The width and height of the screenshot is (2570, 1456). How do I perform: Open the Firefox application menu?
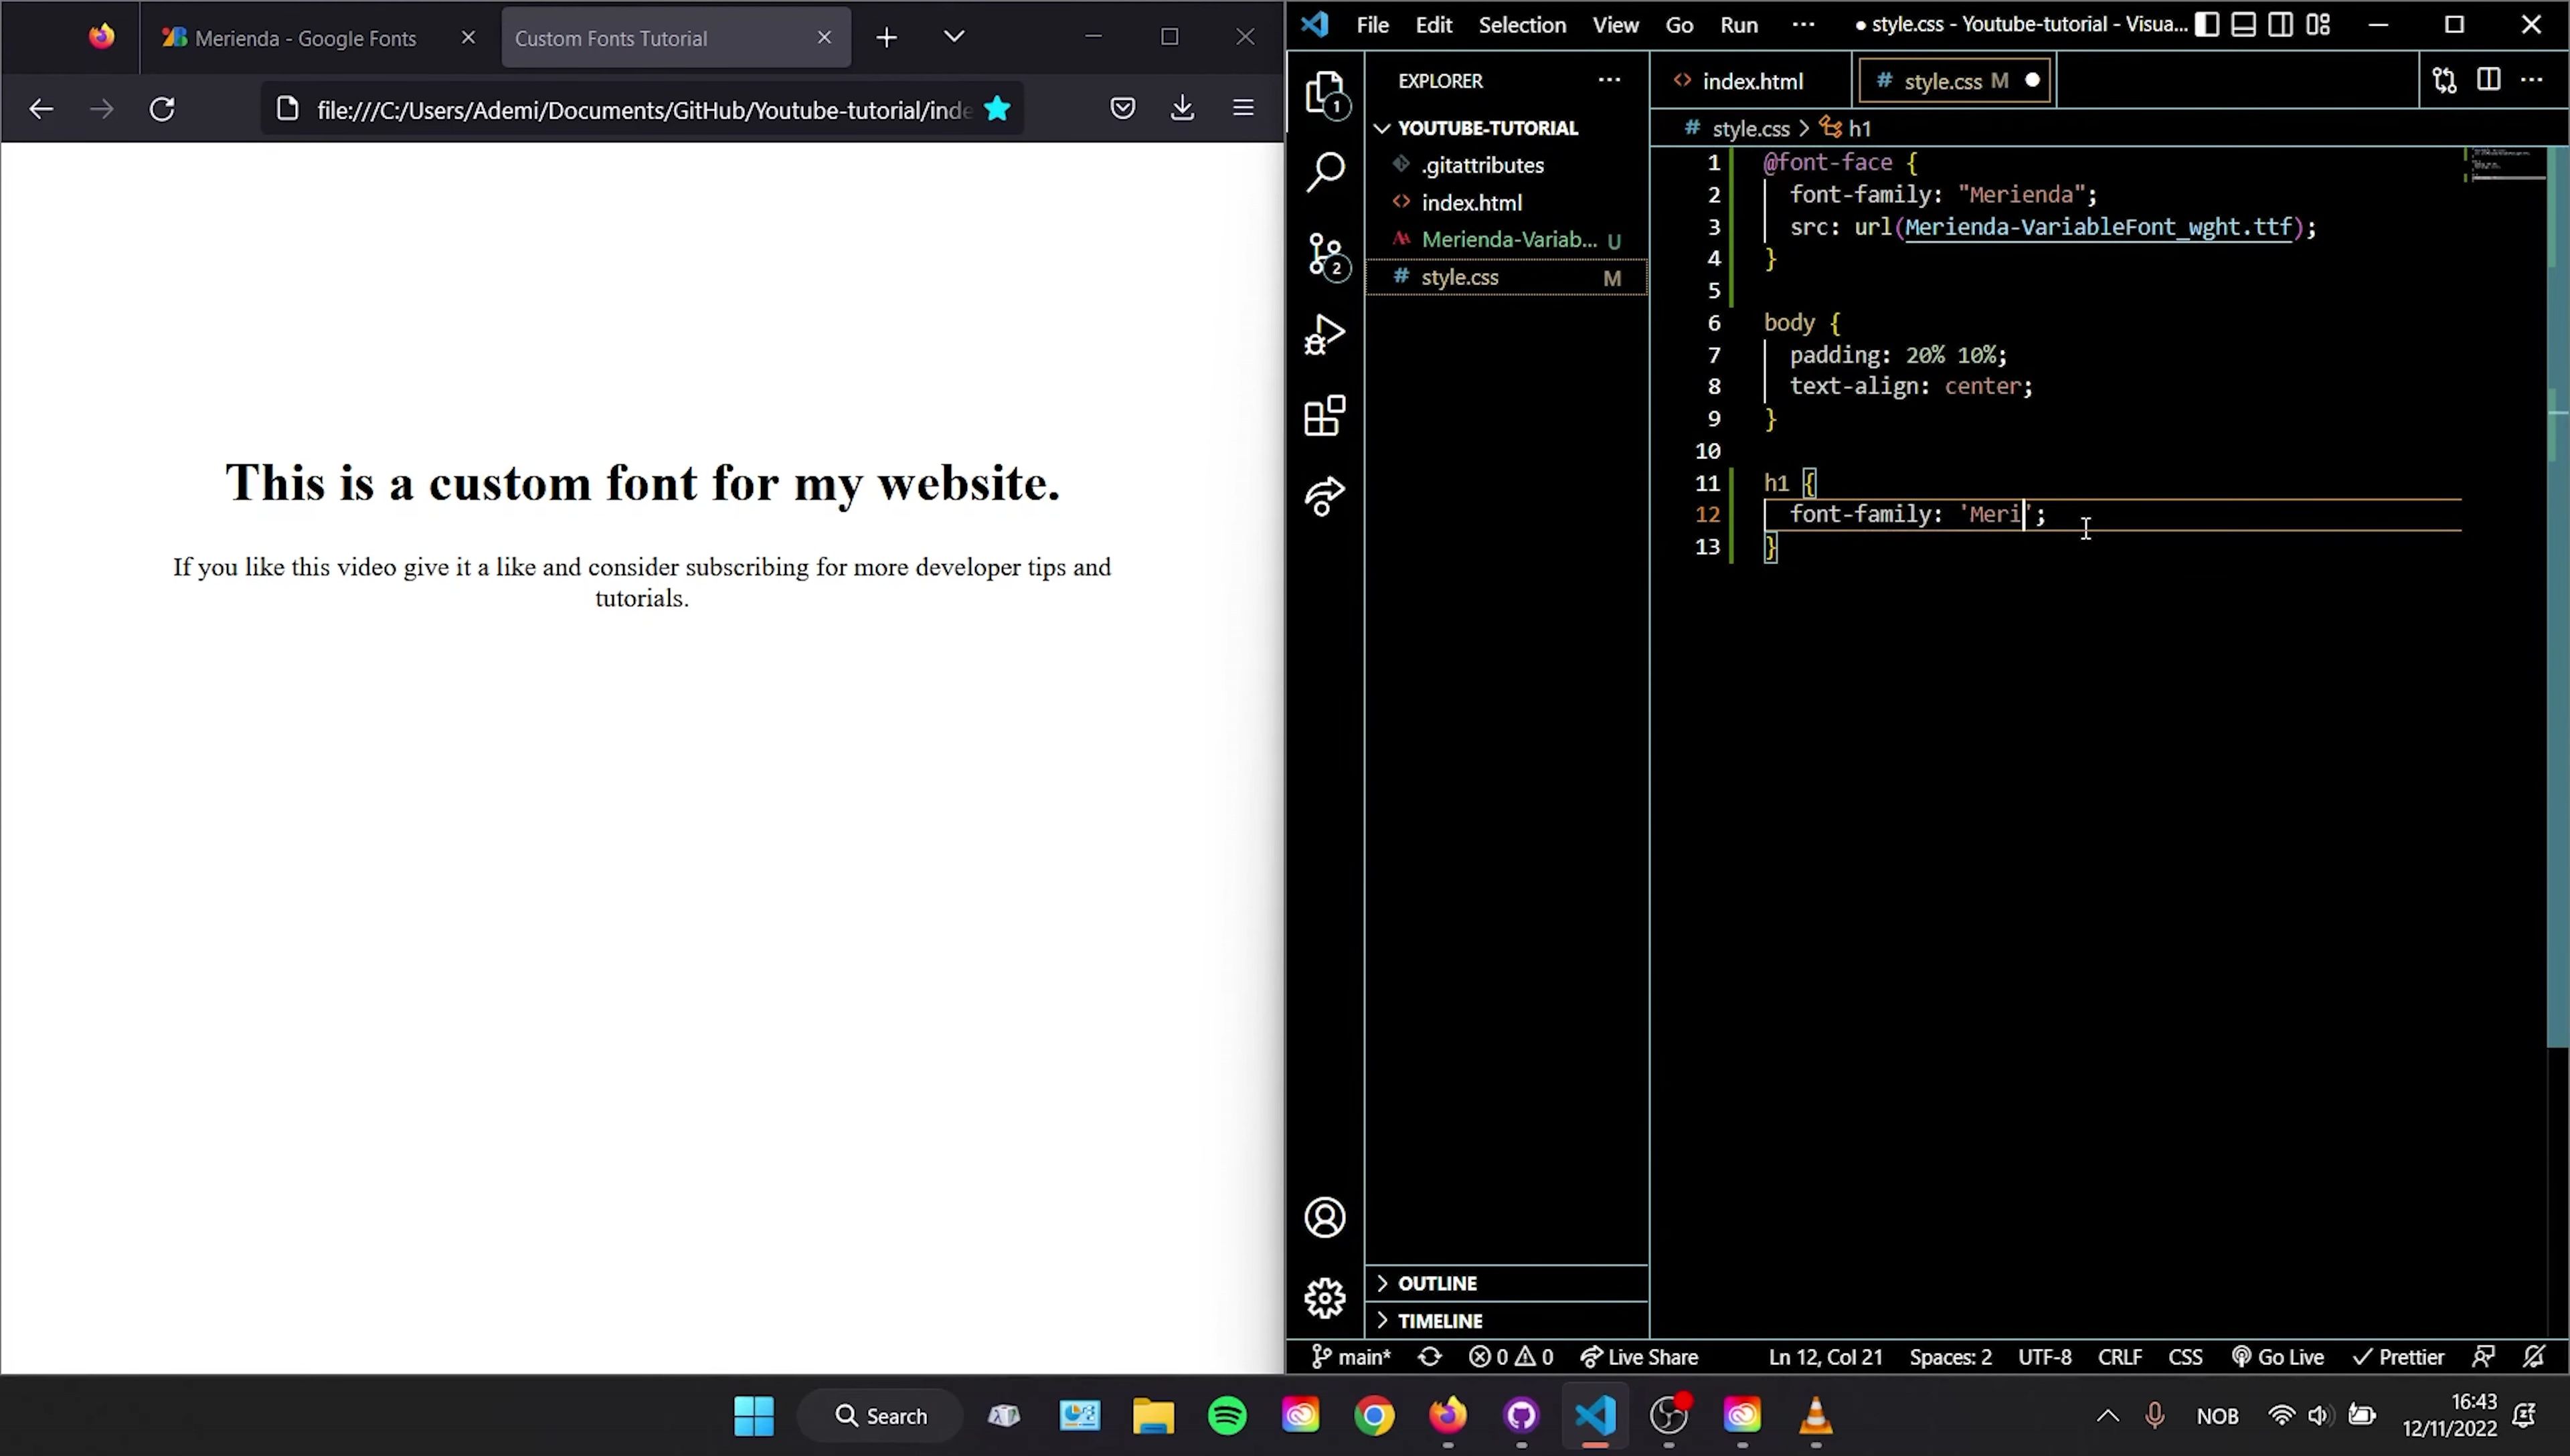pyautogui.click(x=1243, y=108)
